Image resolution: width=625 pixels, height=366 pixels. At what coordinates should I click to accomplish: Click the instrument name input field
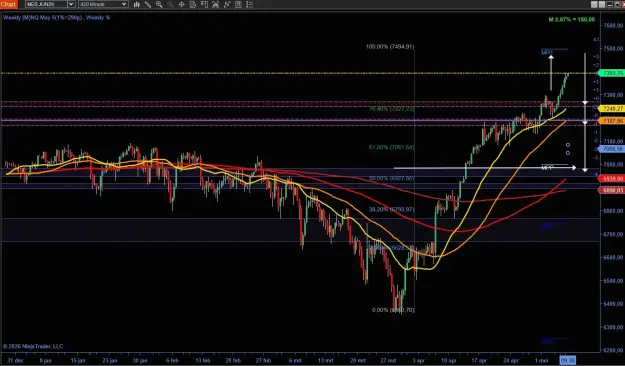(x=46, y=4)
